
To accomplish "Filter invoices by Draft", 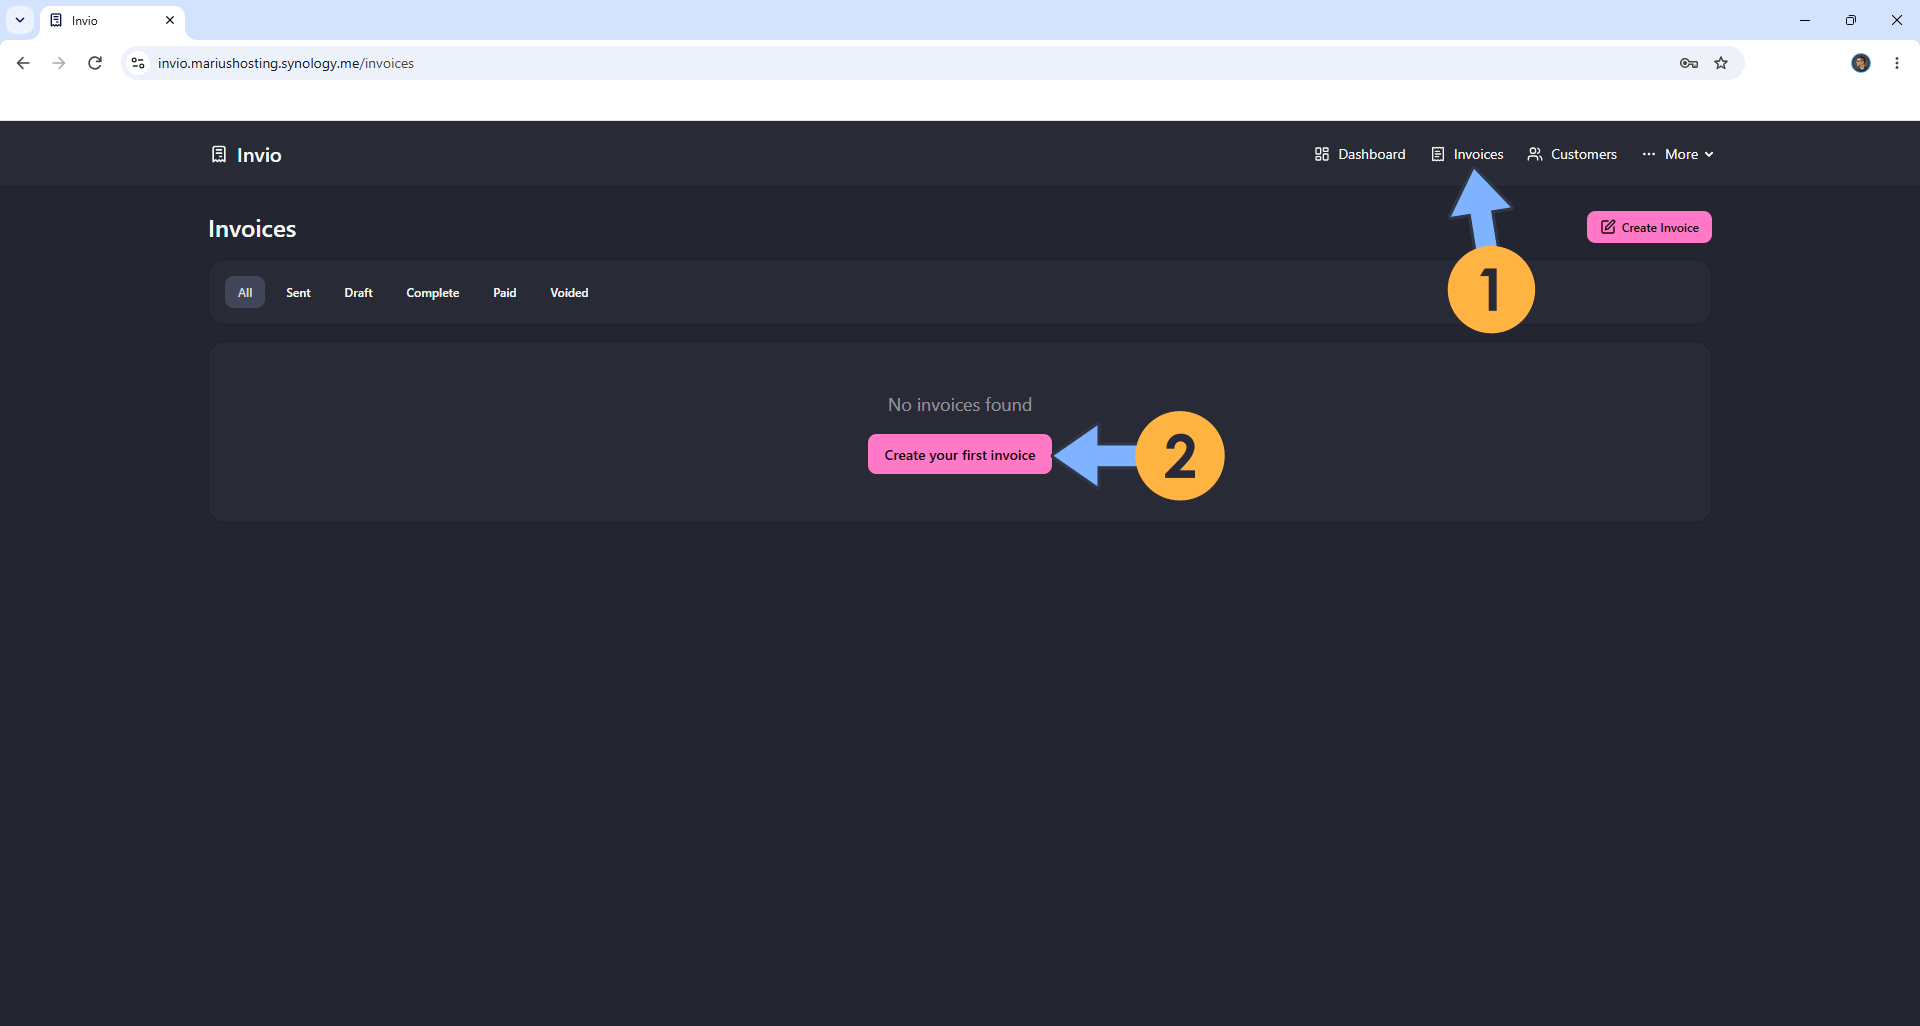I will pyautogui.click(x=358, y=293).
